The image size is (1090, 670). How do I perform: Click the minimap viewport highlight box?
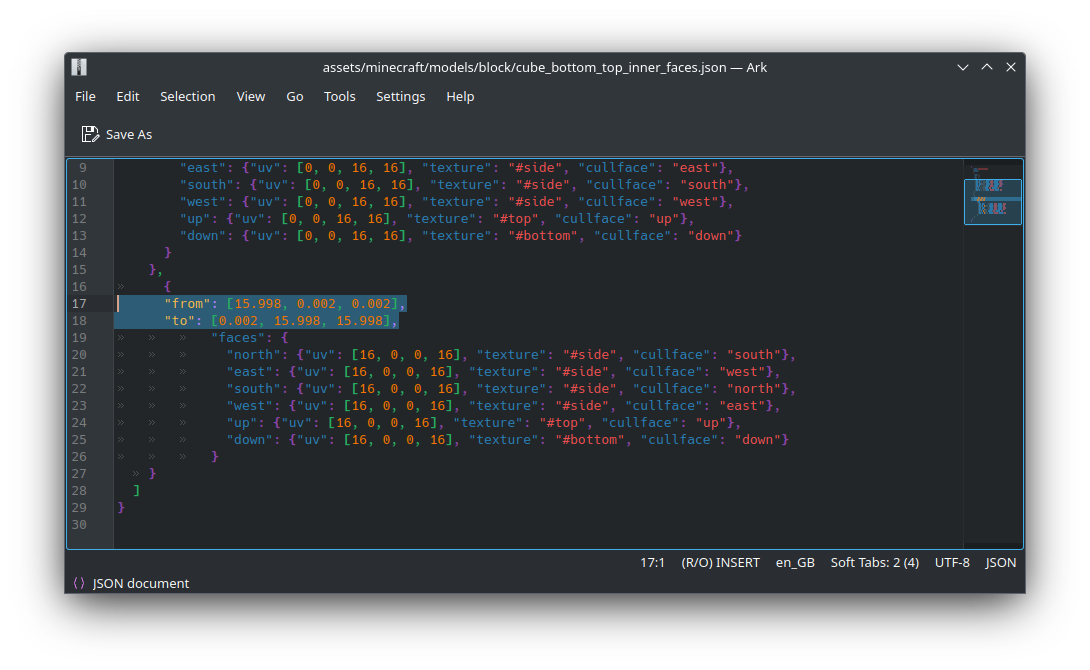click(993, 202)
